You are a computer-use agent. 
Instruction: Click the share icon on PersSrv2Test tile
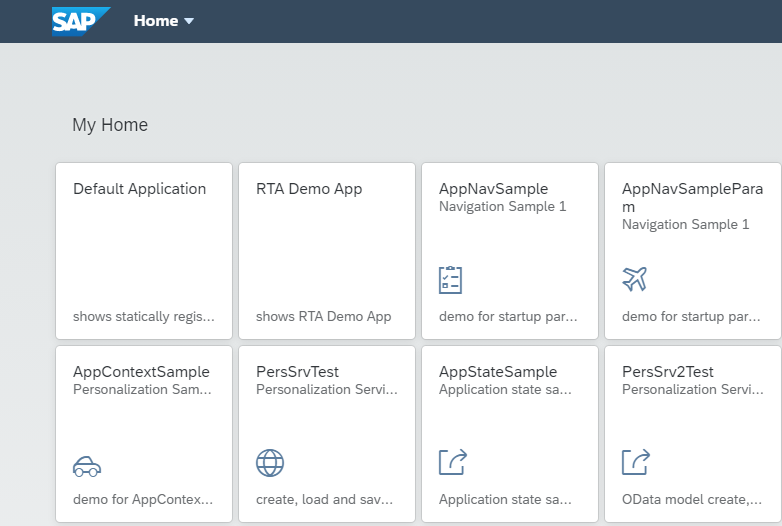pos(636,462)
